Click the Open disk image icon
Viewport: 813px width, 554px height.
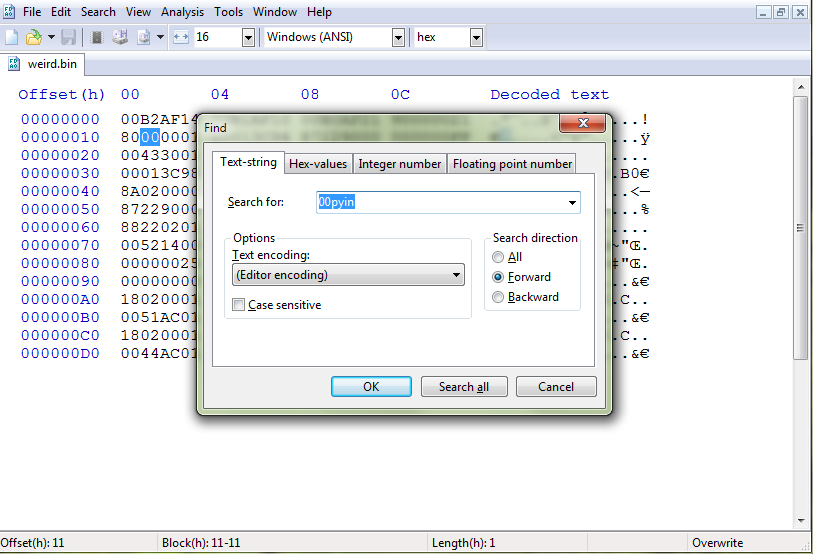(x=144, y=37)
